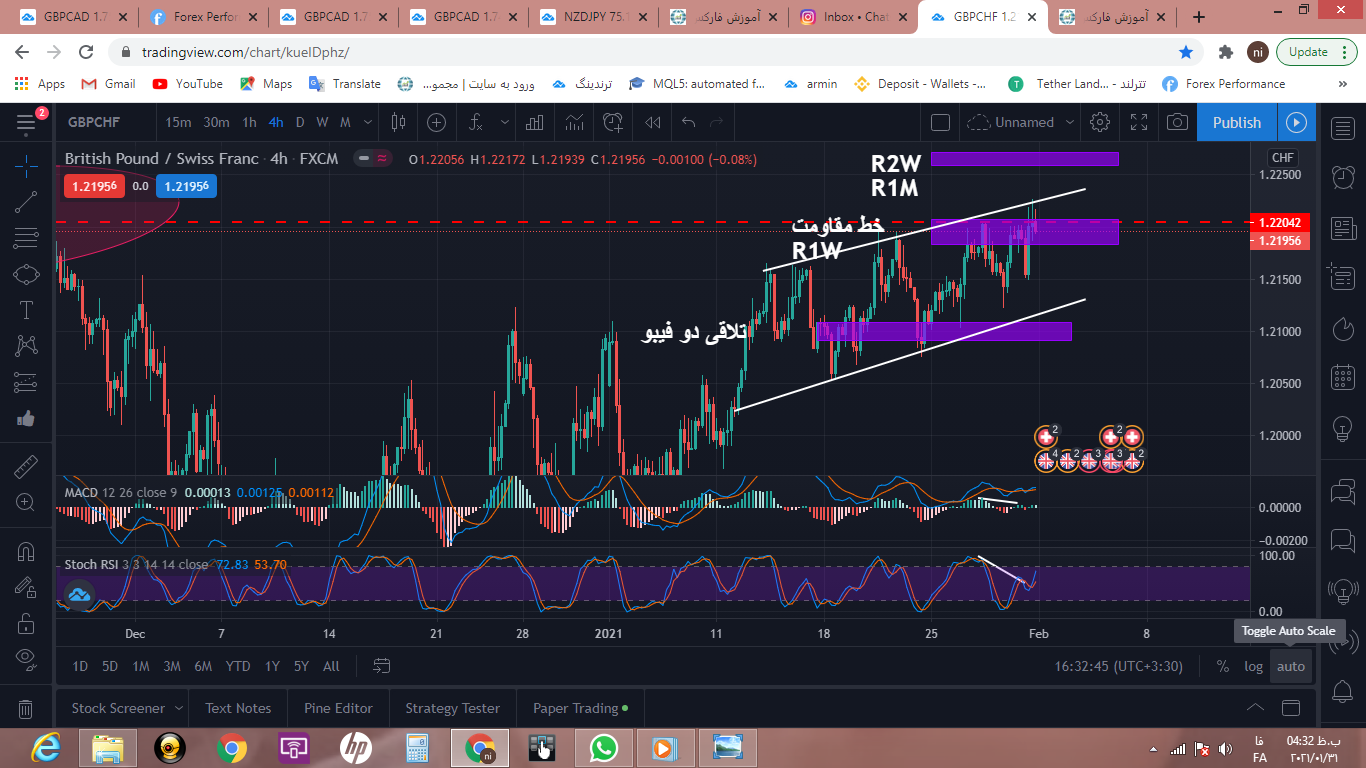Click the magnet mode icon
The height and width of the screenshot is (768, 1366).
[26, 552]
